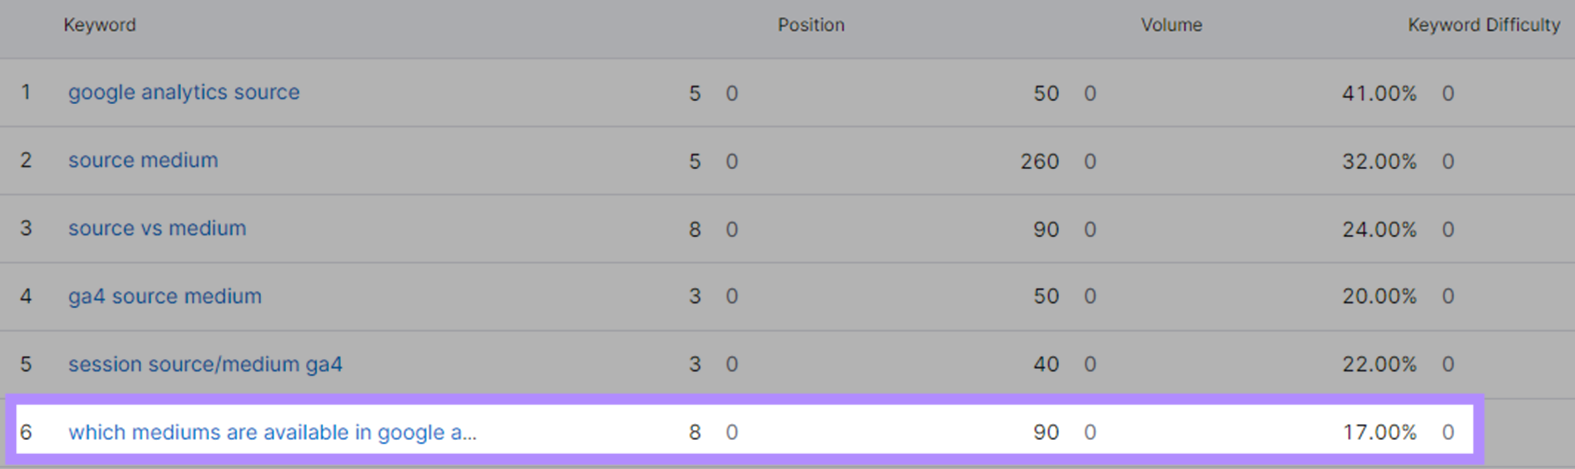Click the 20.00% difficulty value
The image size is (1575, 469).
1379,296
